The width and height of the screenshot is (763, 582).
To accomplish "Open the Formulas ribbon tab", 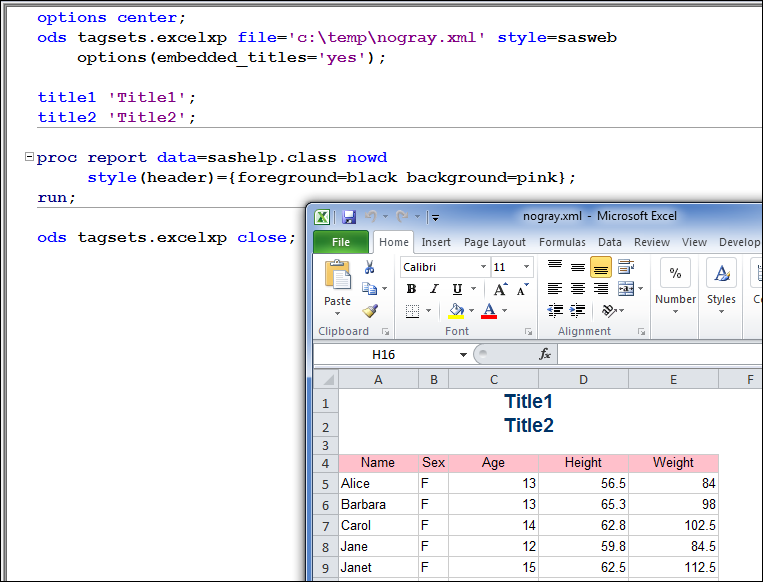I will (562, 242).
